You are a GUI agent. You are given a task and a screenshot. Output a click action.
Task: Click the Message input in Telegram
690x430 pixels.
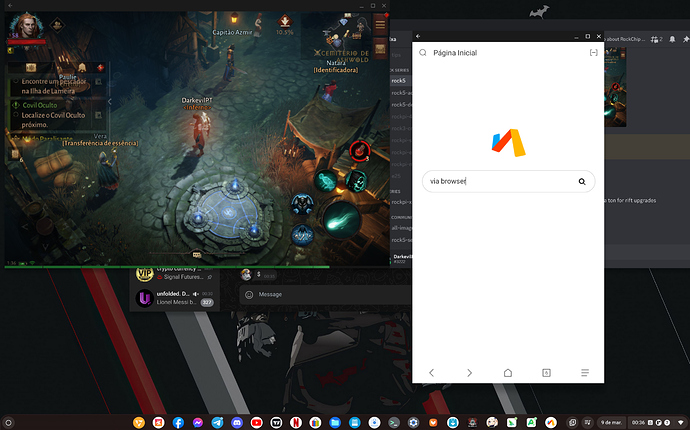[326, 294]
